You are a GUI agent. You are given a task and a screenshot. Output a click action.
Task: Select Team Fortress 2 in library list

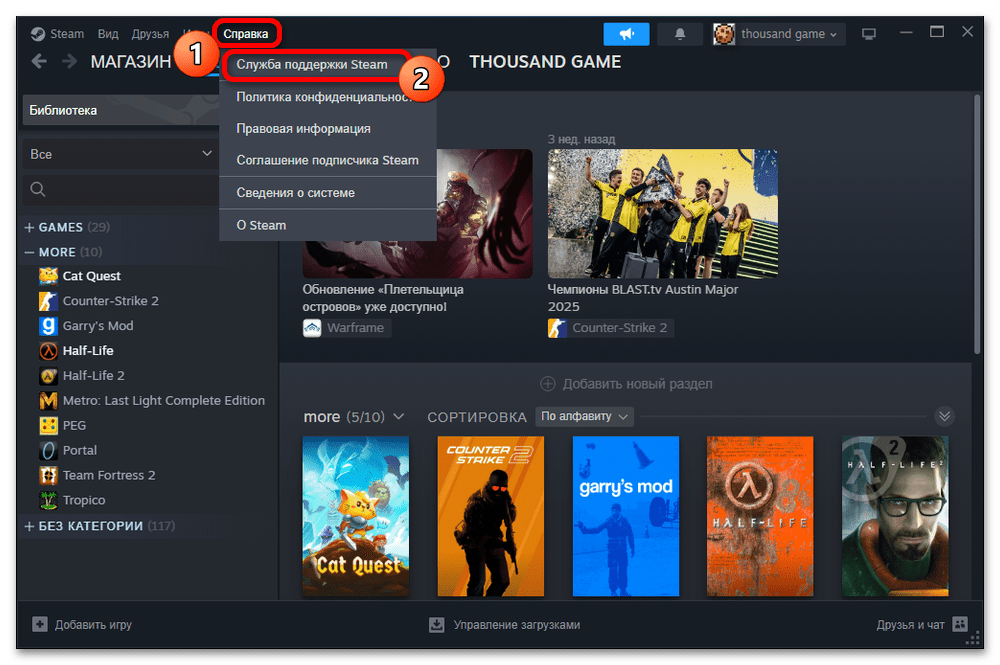(109, 475)
